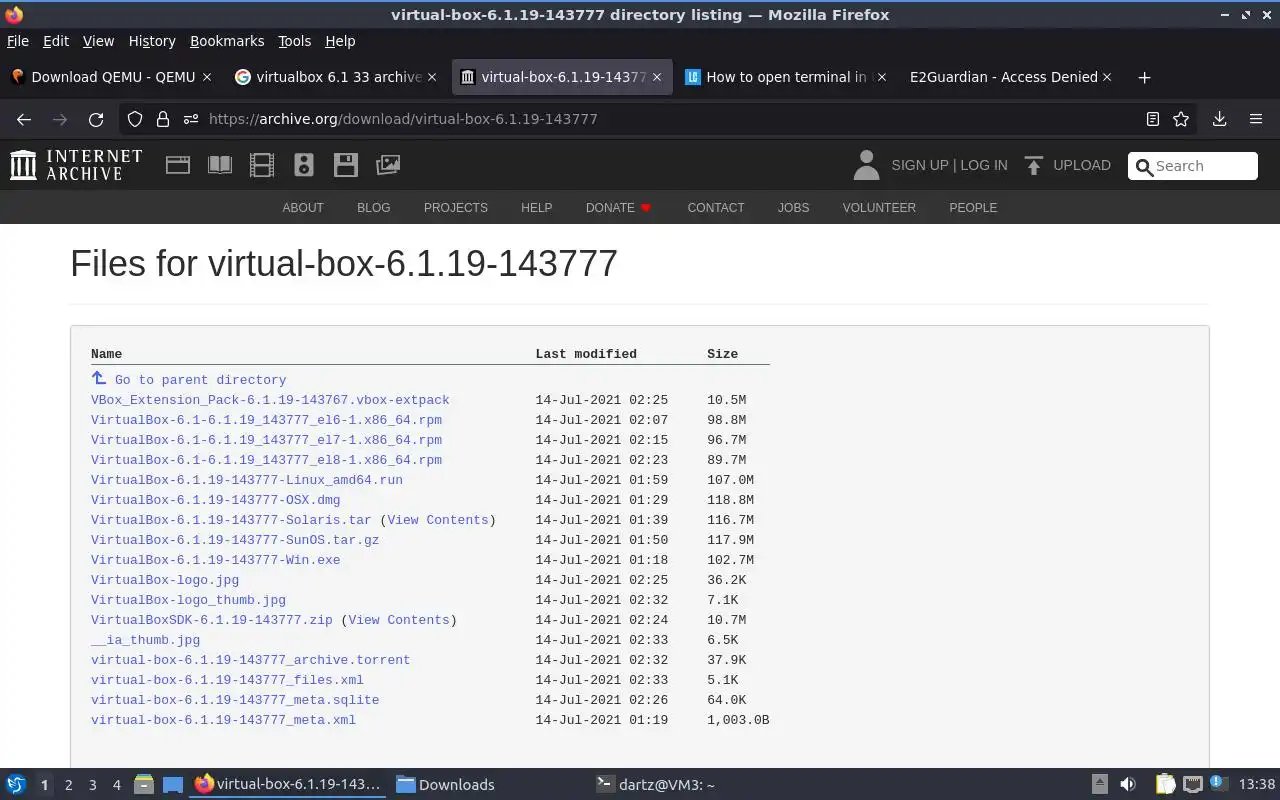
Task: Open the History menu
Action: (152, 41)
